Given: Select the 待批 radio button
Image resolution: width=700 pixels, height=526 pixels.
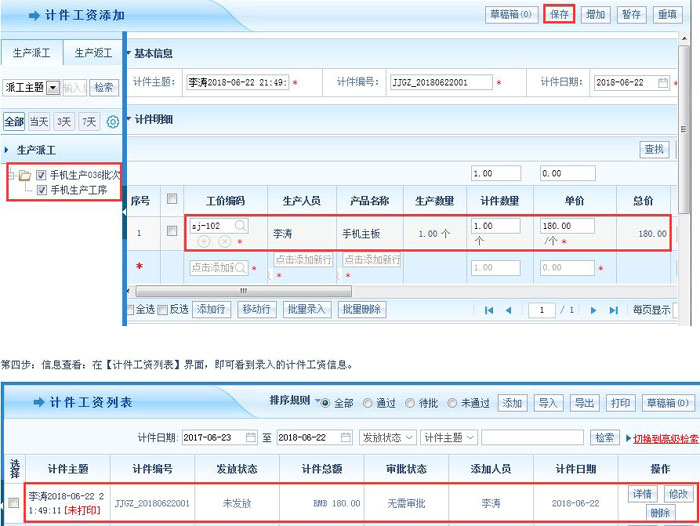Looking at the screenshot, I should [410, 403].
